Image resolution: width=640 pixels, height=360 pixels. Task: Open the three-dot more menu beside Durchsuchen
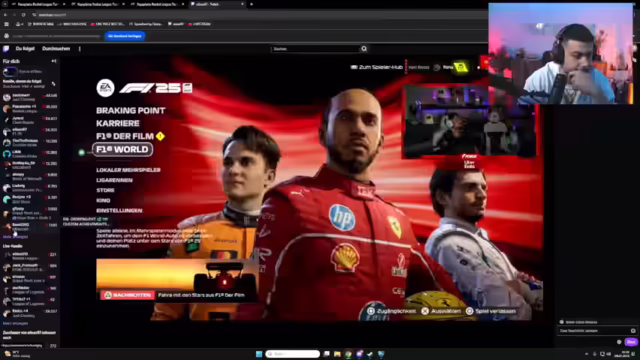[x=80, y=49]
